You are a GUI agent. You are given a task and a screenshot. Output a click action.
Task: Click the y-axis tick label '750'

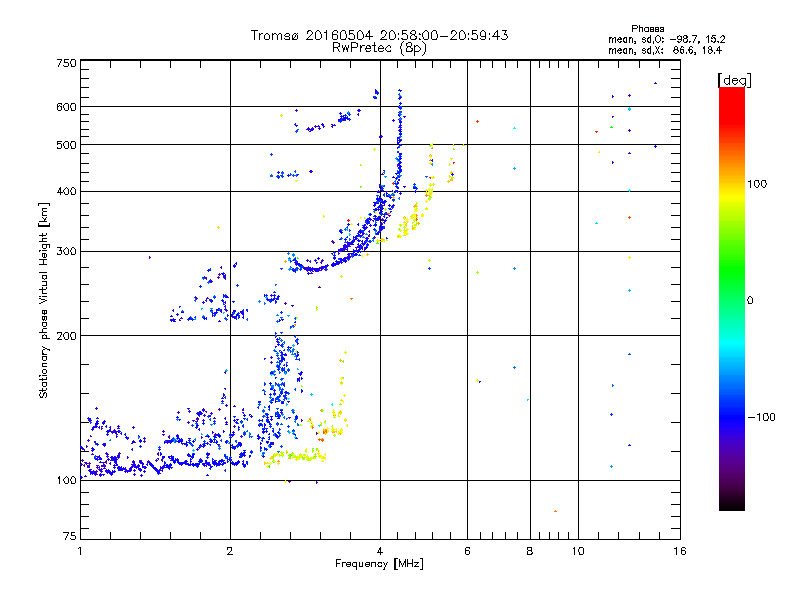pyautogui.click(x=66, y=63)
